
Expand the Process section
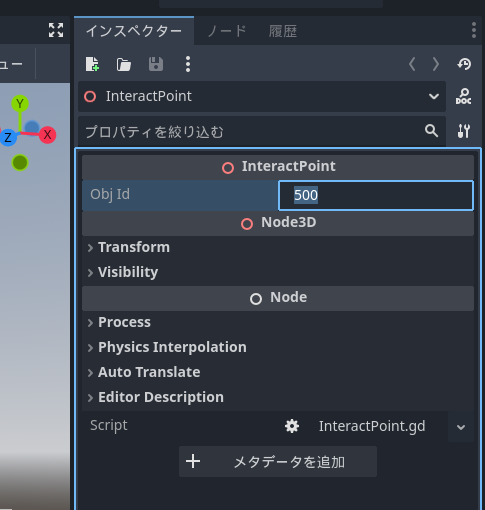coord(278,322)
